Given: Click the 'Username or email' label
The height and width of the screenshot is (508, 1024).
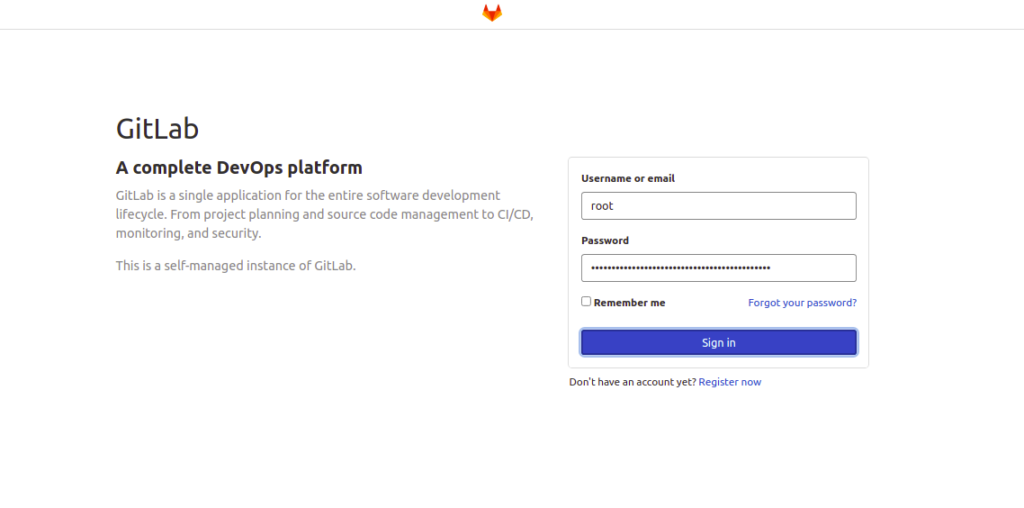Looking at the screenshot, I should (x=628, y=178).
